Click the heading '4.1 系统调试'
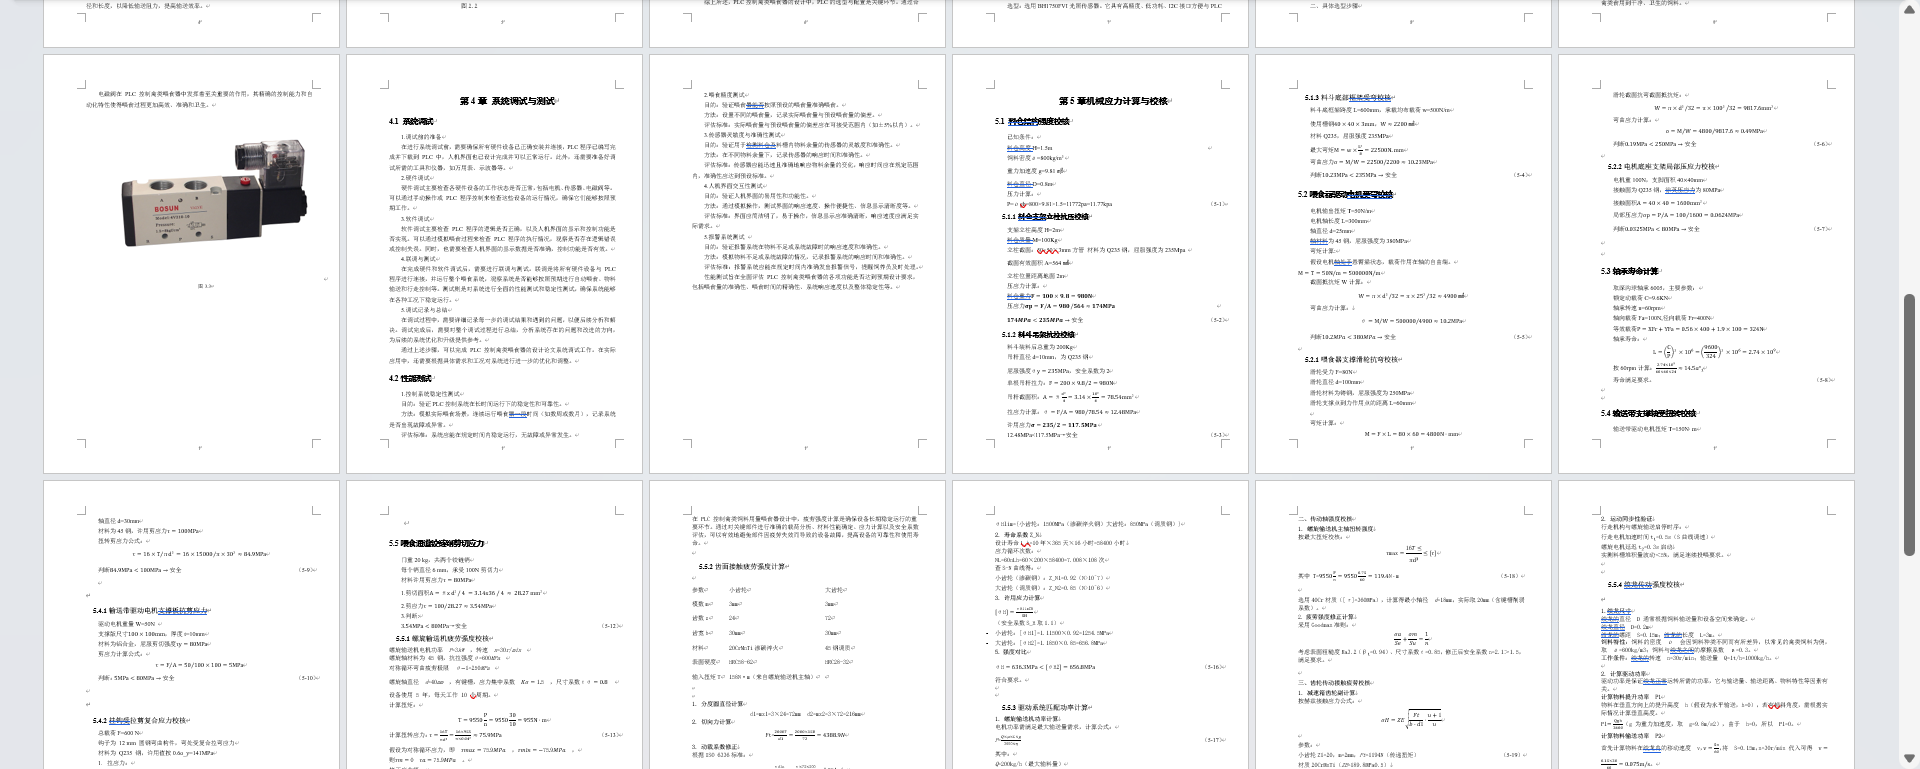The width and height of the screenshot is (1920, 769). point(411,121)
